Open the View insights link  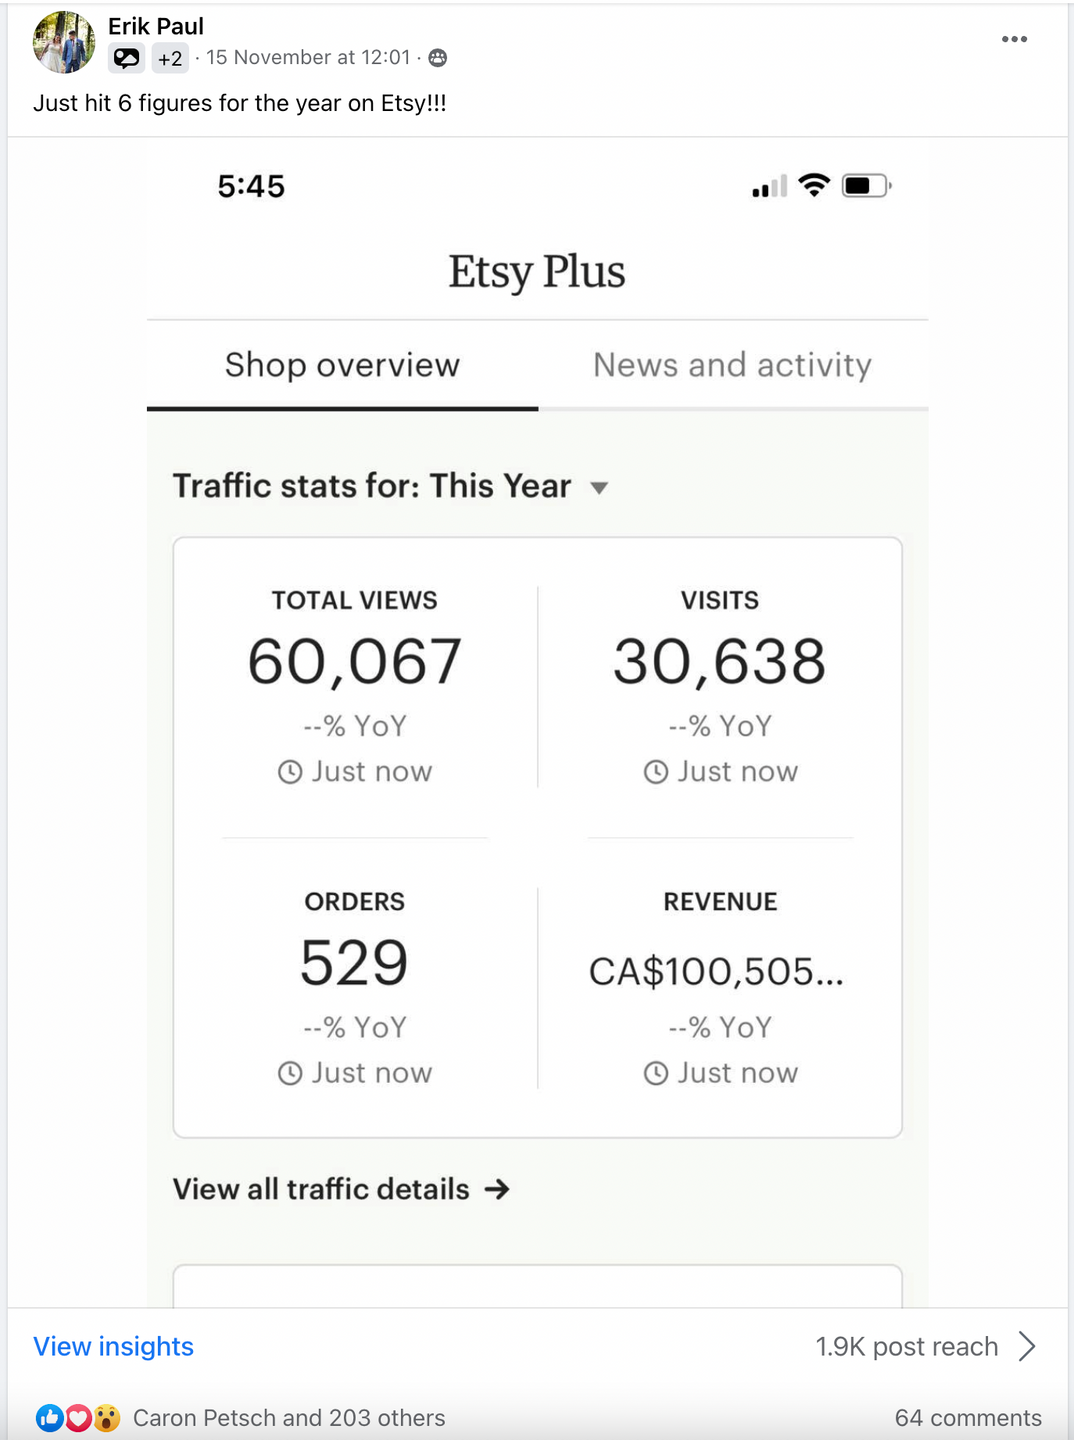(x=114, y=1347)
